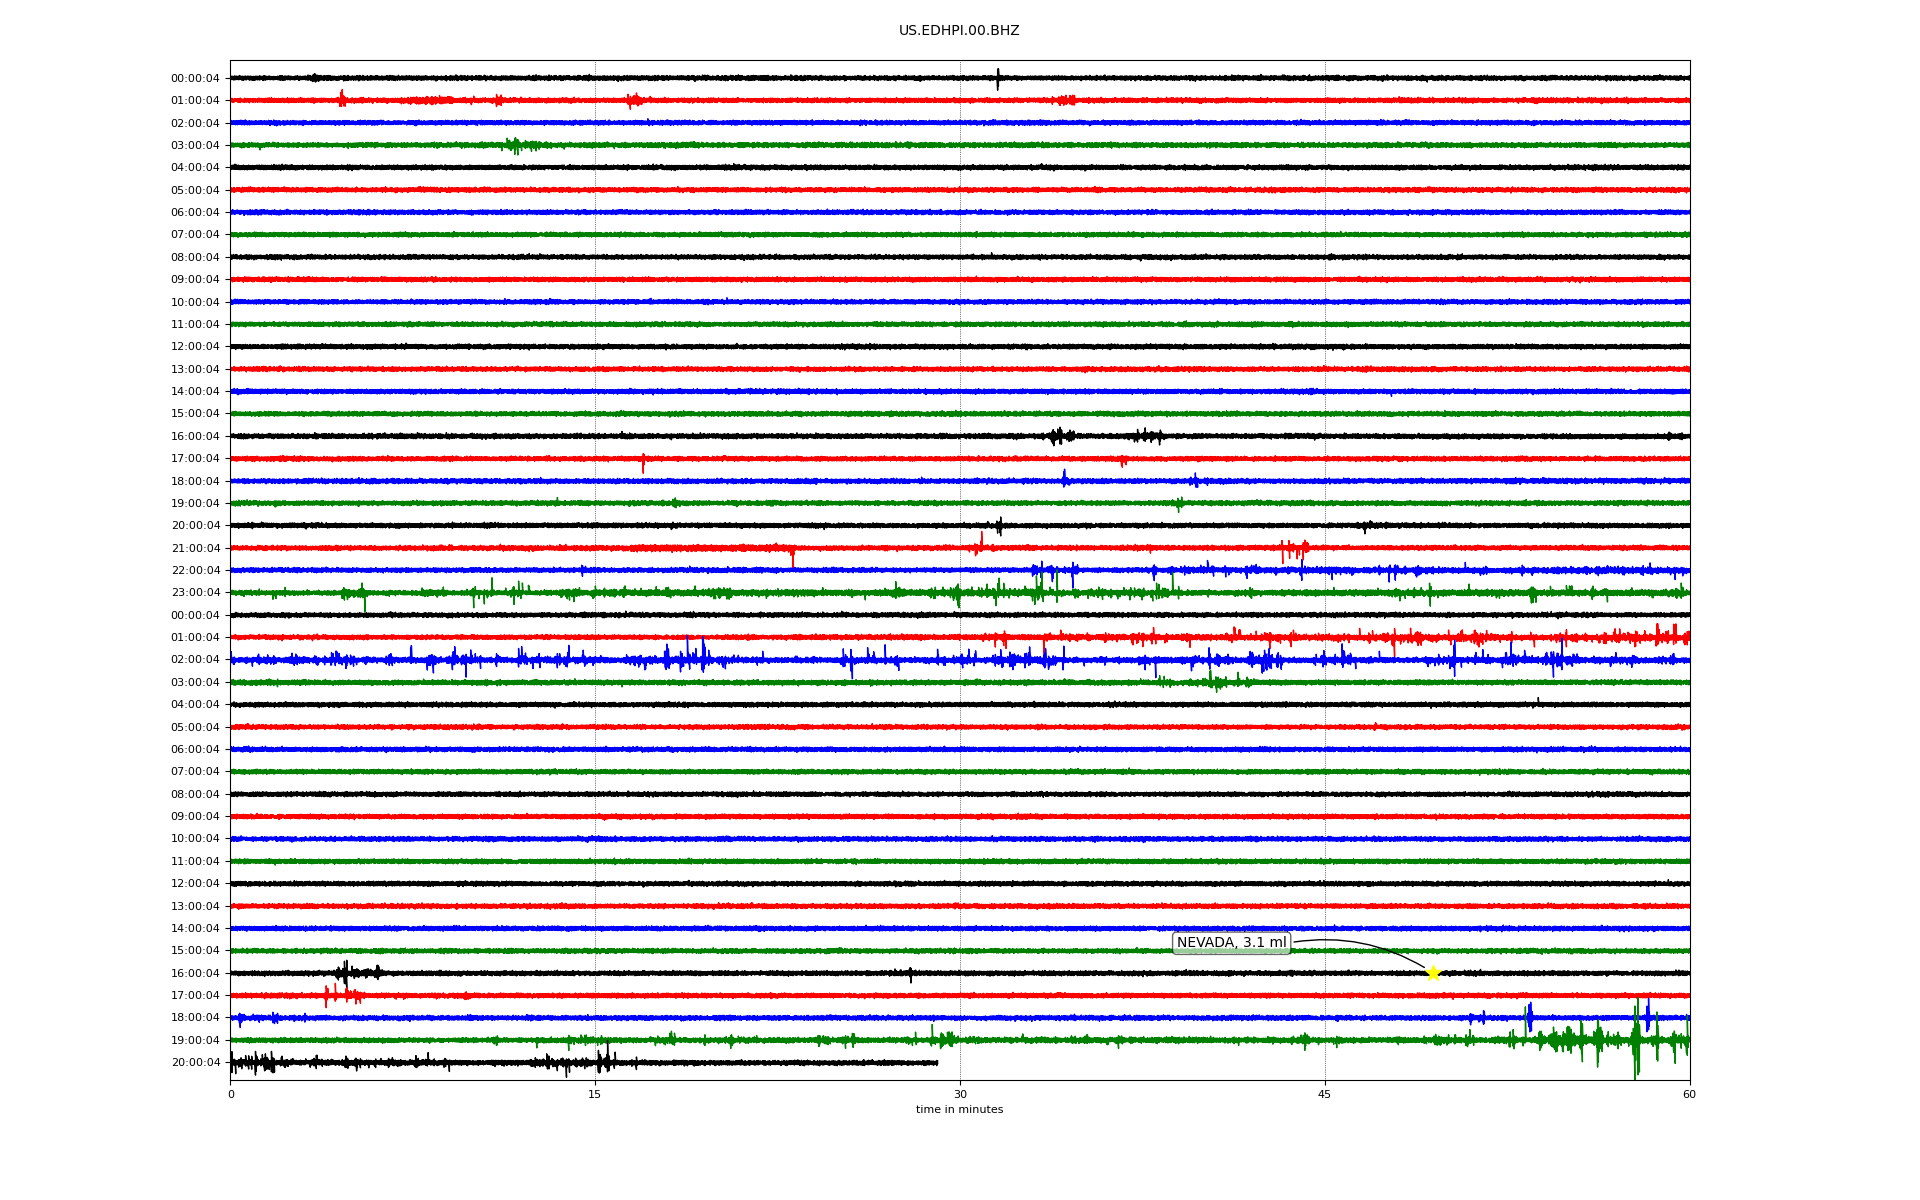Click the 15 minute x-axis tick label
Screen dimensions: 1920x1200
[x=595, y=1094]
